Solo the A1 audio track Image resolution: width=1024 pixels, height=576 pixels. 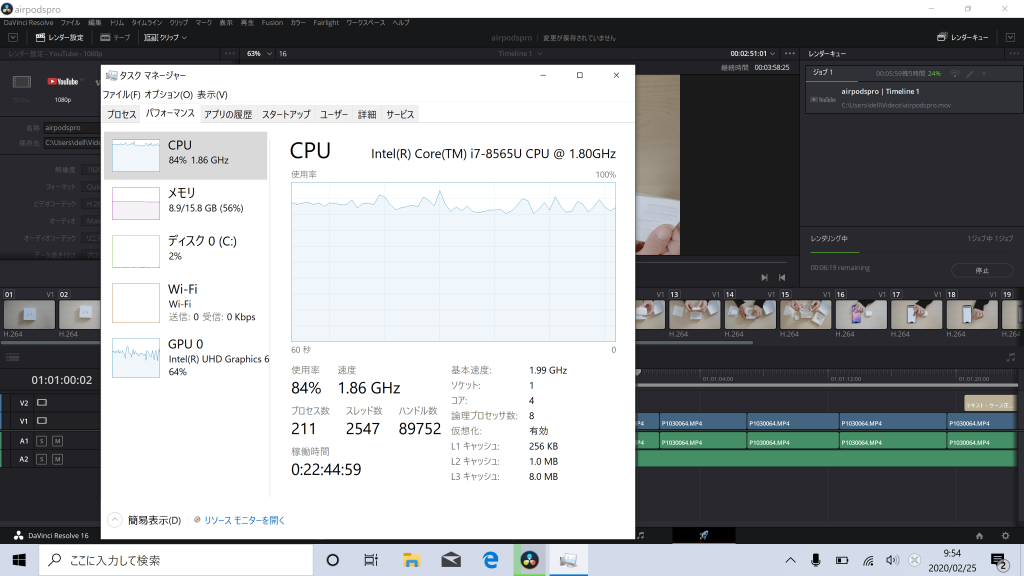[x=42, y=441]
